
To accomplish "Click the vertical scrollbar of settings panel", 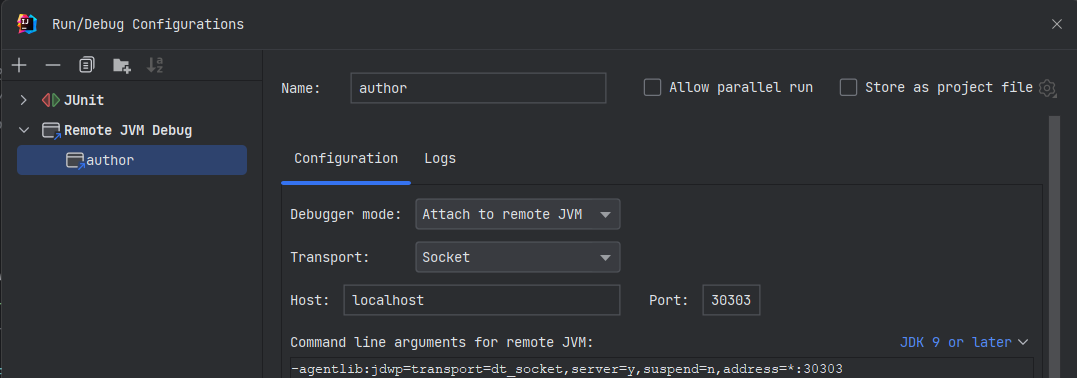I will tap(1055, 247).
